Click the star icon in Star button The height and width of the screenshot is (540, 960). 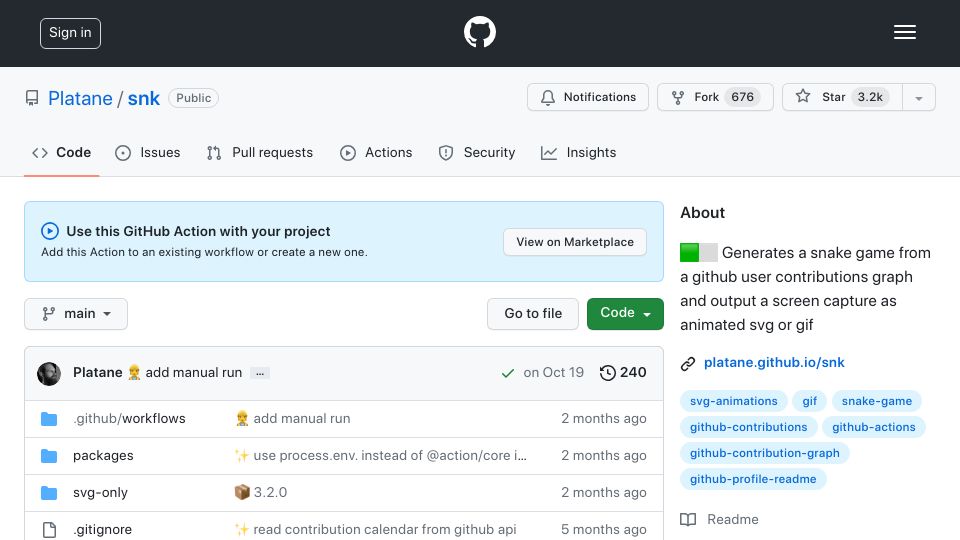coord(803,96)
